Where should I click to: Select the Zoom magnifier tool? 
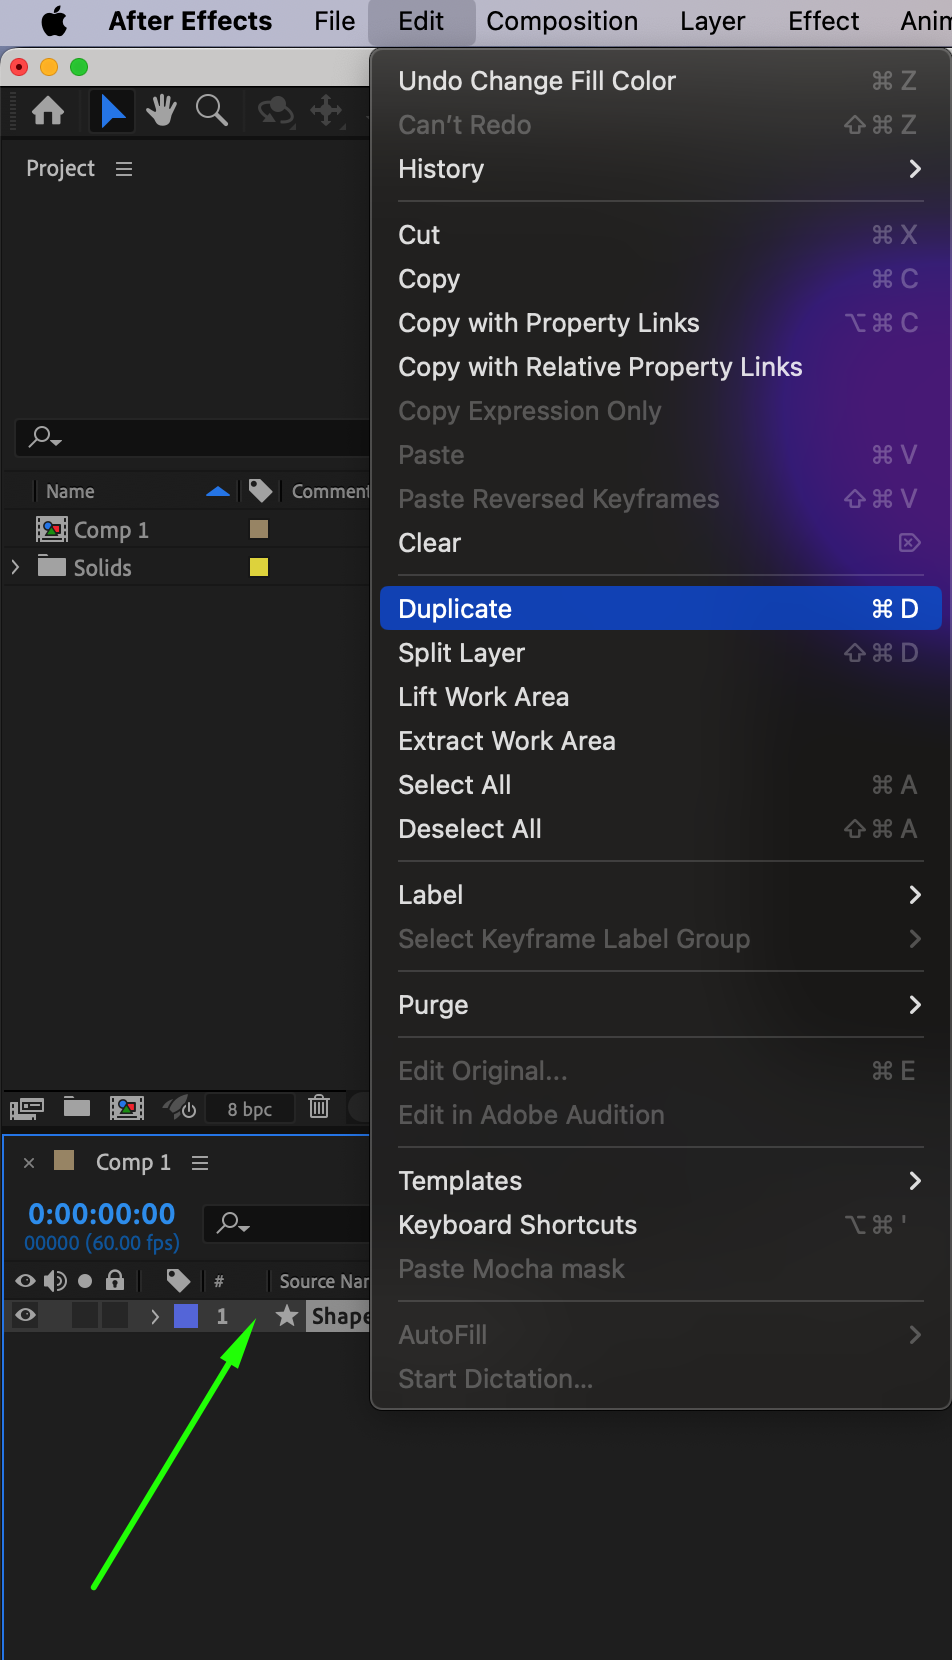pyautogui.click(x=211, y=110)
